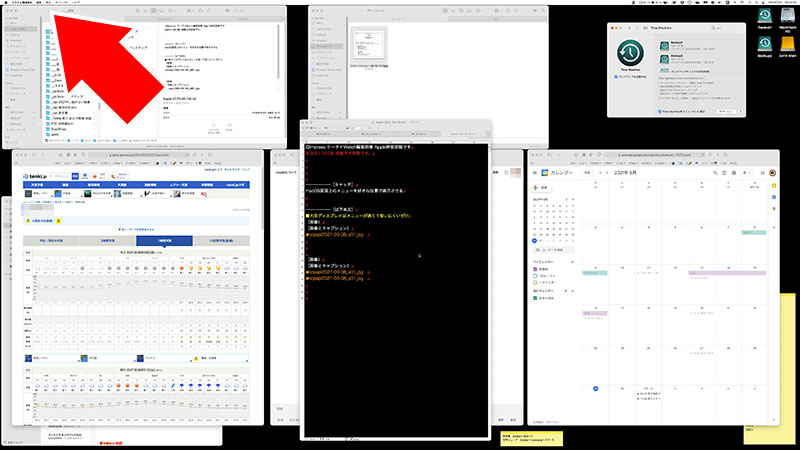Open Google apps grid in Calendar window
800x450 pixels.
coord(762,173)
